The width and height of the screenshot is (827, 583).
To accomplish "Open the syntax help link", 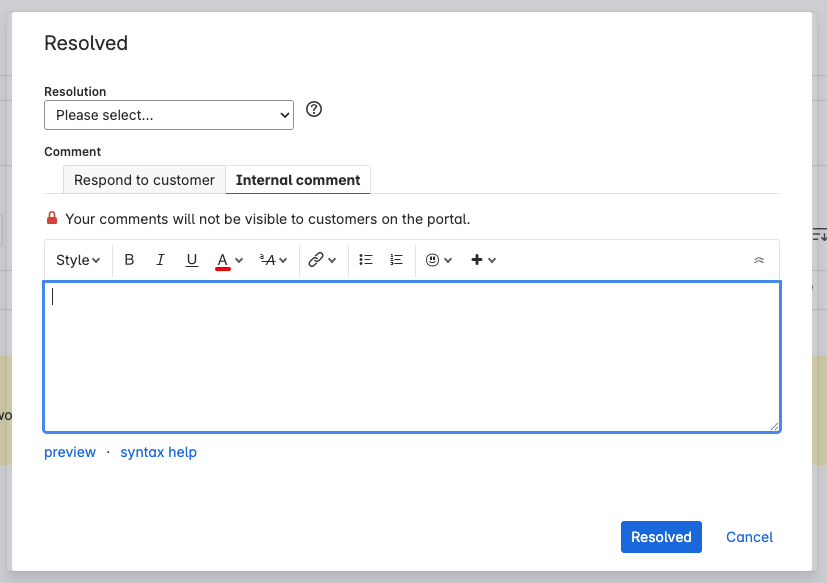I will (158, 452).
